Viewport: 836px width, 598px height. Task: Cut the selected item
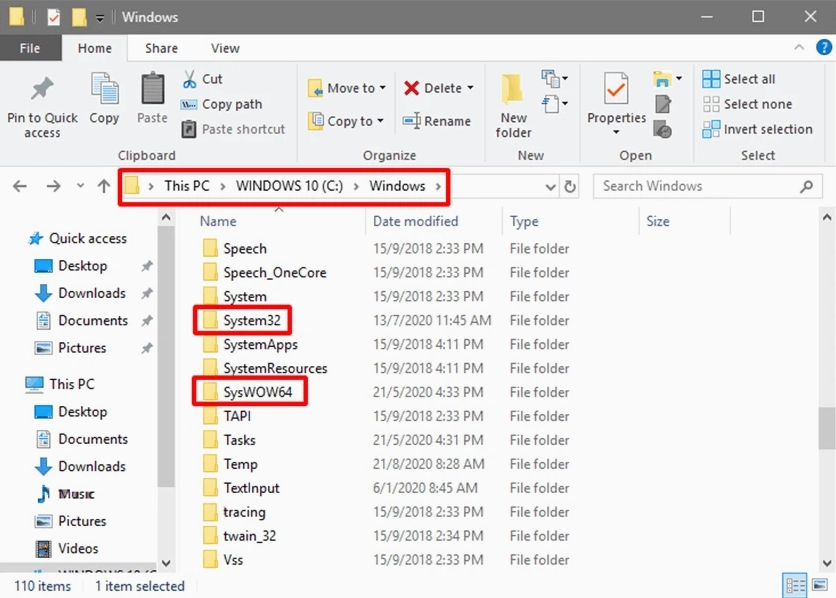[x=202, y=79]
